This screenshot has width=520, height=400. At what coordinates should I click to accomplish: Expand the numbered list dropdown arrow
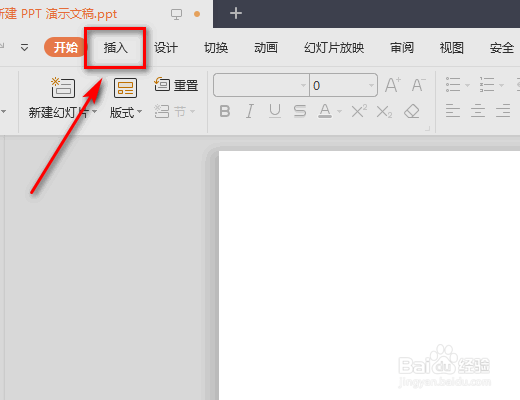click(501, 85)
